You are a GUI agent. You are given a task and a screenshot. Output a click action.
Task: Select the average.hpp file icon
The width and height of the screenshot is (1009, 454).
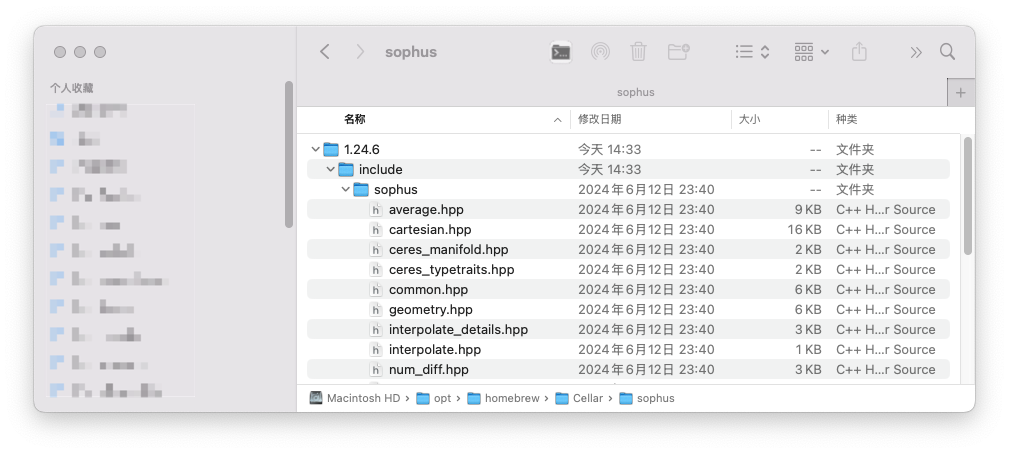376,210
